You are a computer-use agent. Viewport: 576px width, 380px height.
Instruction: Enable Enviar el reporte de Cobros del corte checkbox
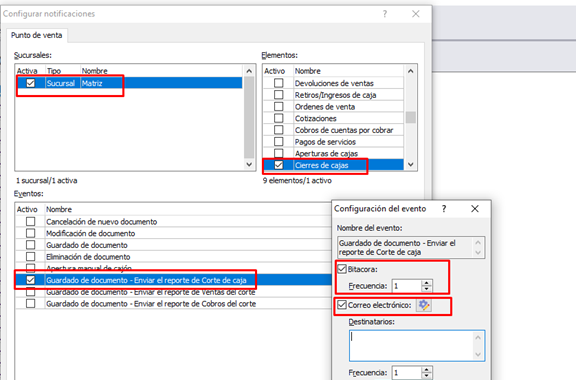(30, 304)
